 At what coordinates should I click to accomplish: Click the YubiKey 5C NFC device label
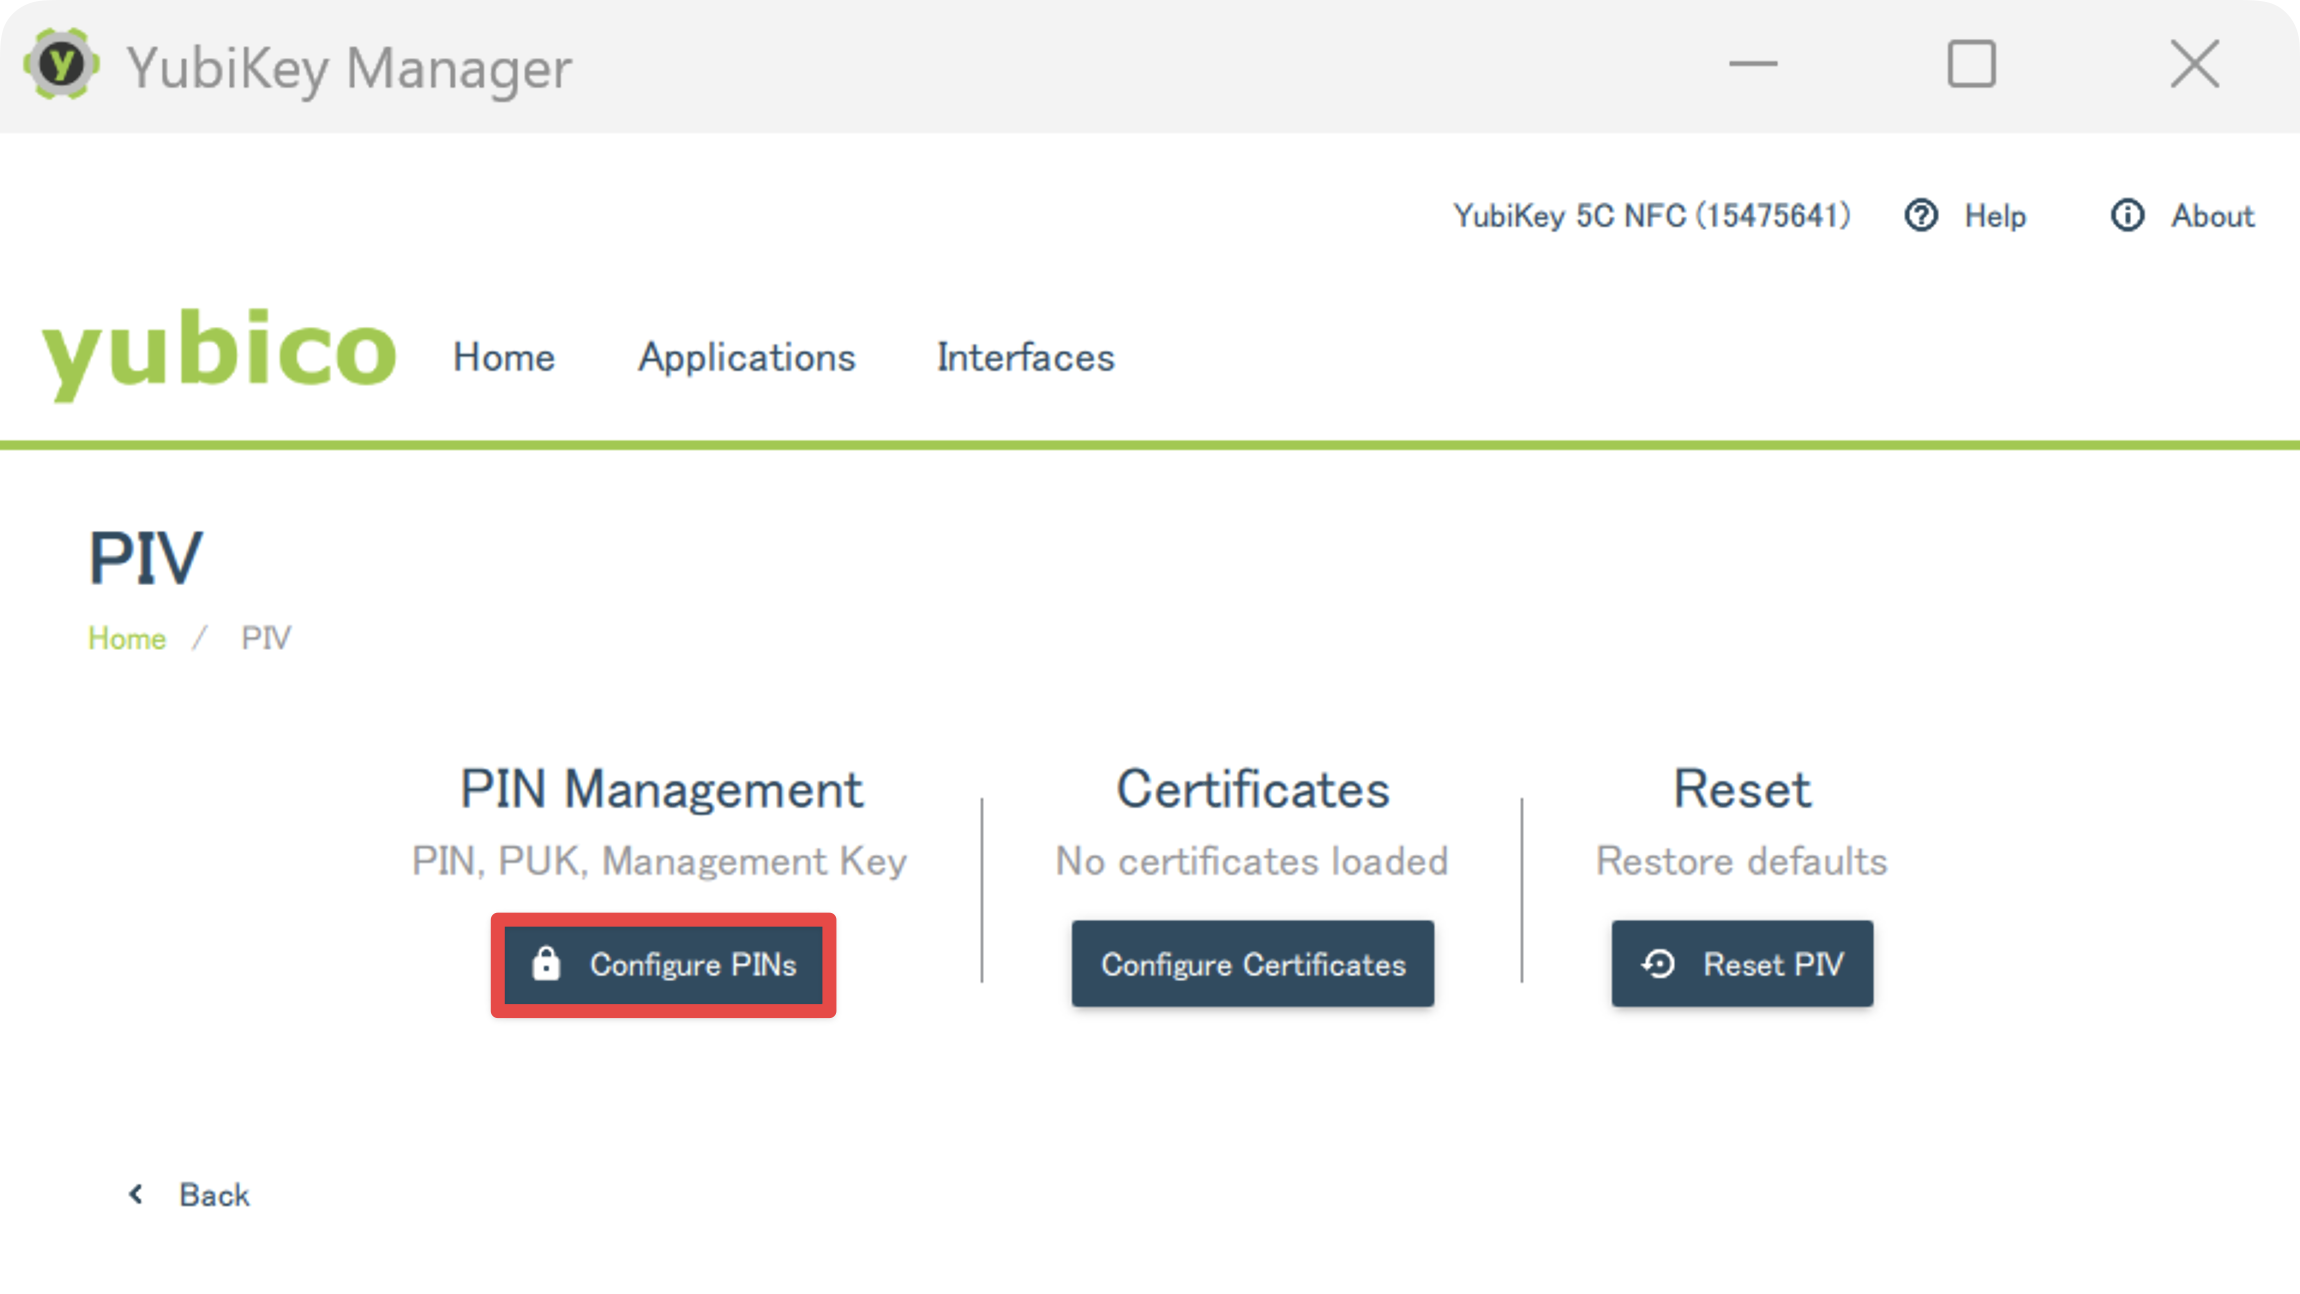point(1652,216)
